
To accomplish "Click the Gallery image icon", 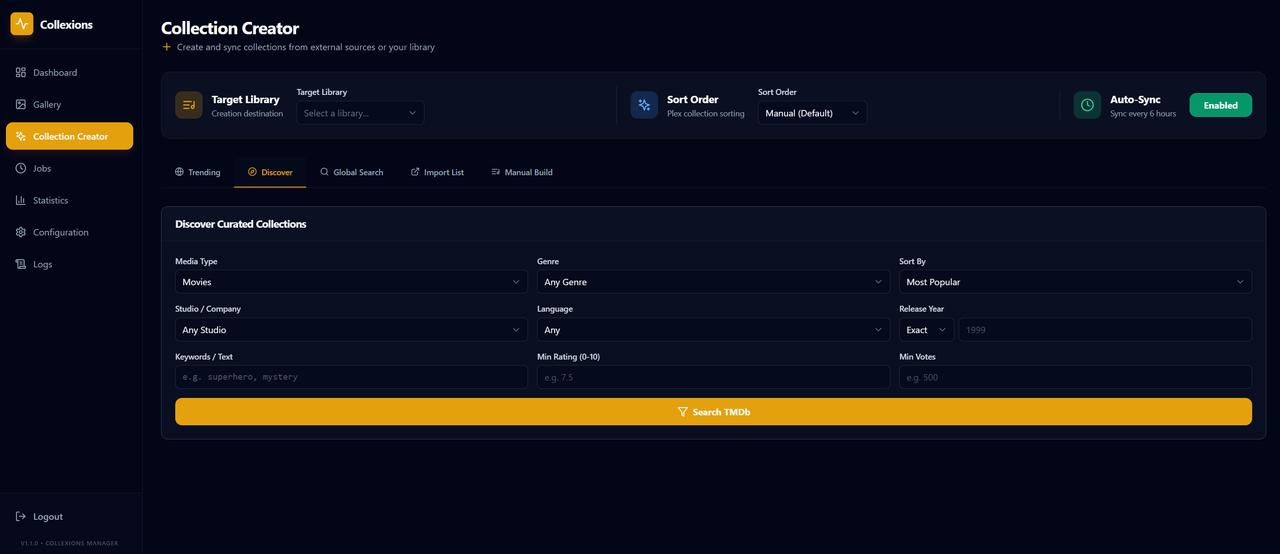I will pos(21,105).
